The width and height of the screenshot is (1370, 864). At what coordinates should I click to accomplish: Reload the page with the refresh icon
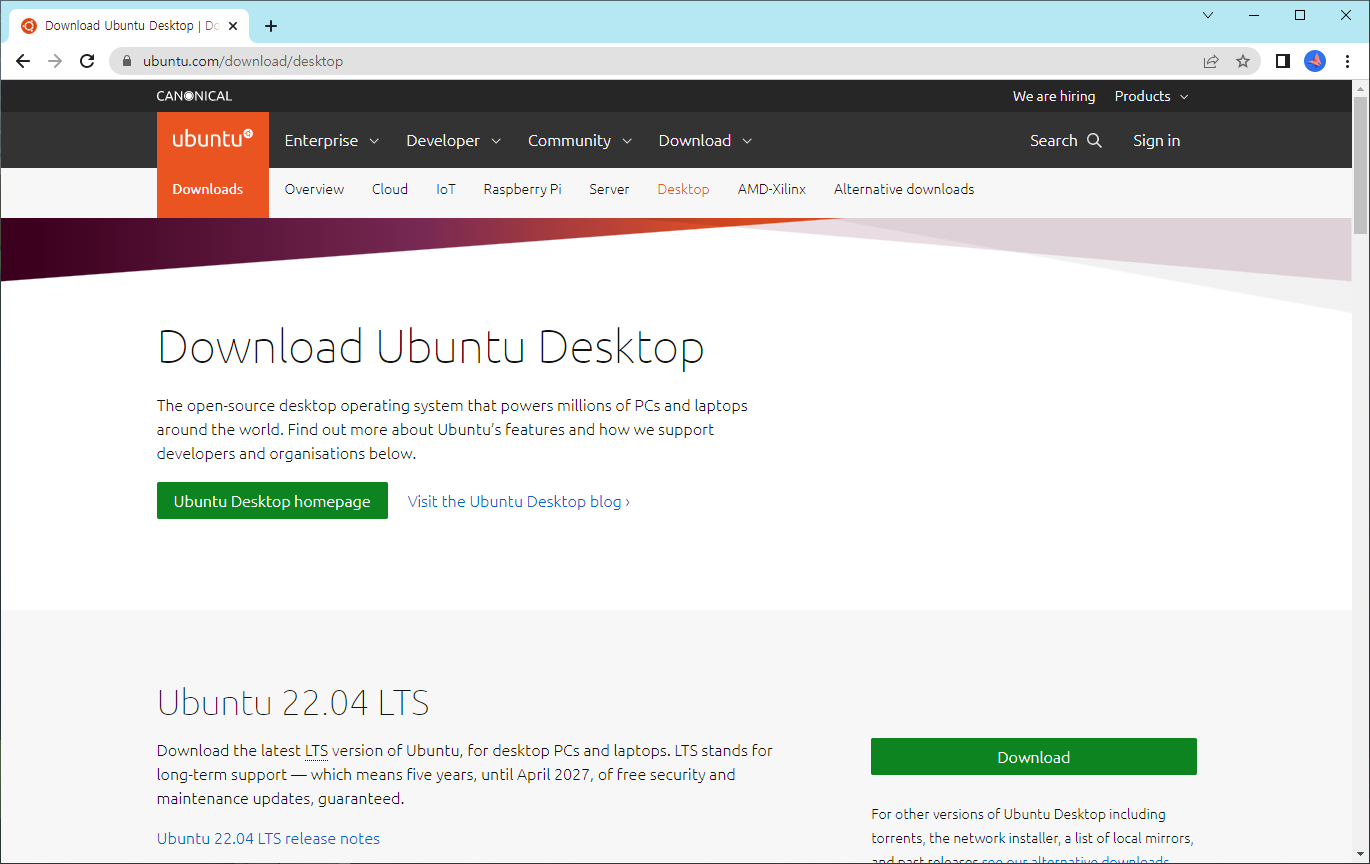point(88,61)
